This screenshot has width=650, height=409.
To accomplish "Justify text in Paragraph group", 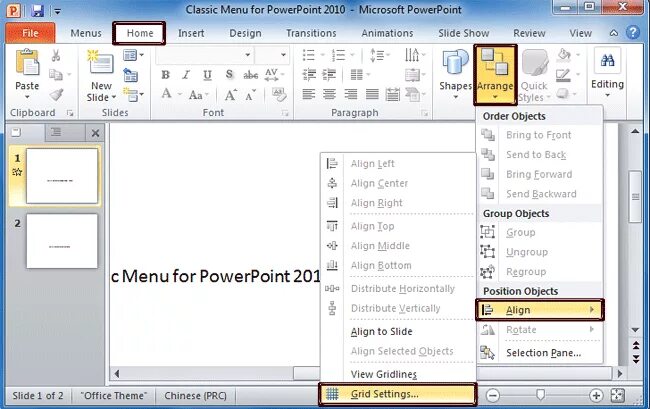I will point(372,95).
